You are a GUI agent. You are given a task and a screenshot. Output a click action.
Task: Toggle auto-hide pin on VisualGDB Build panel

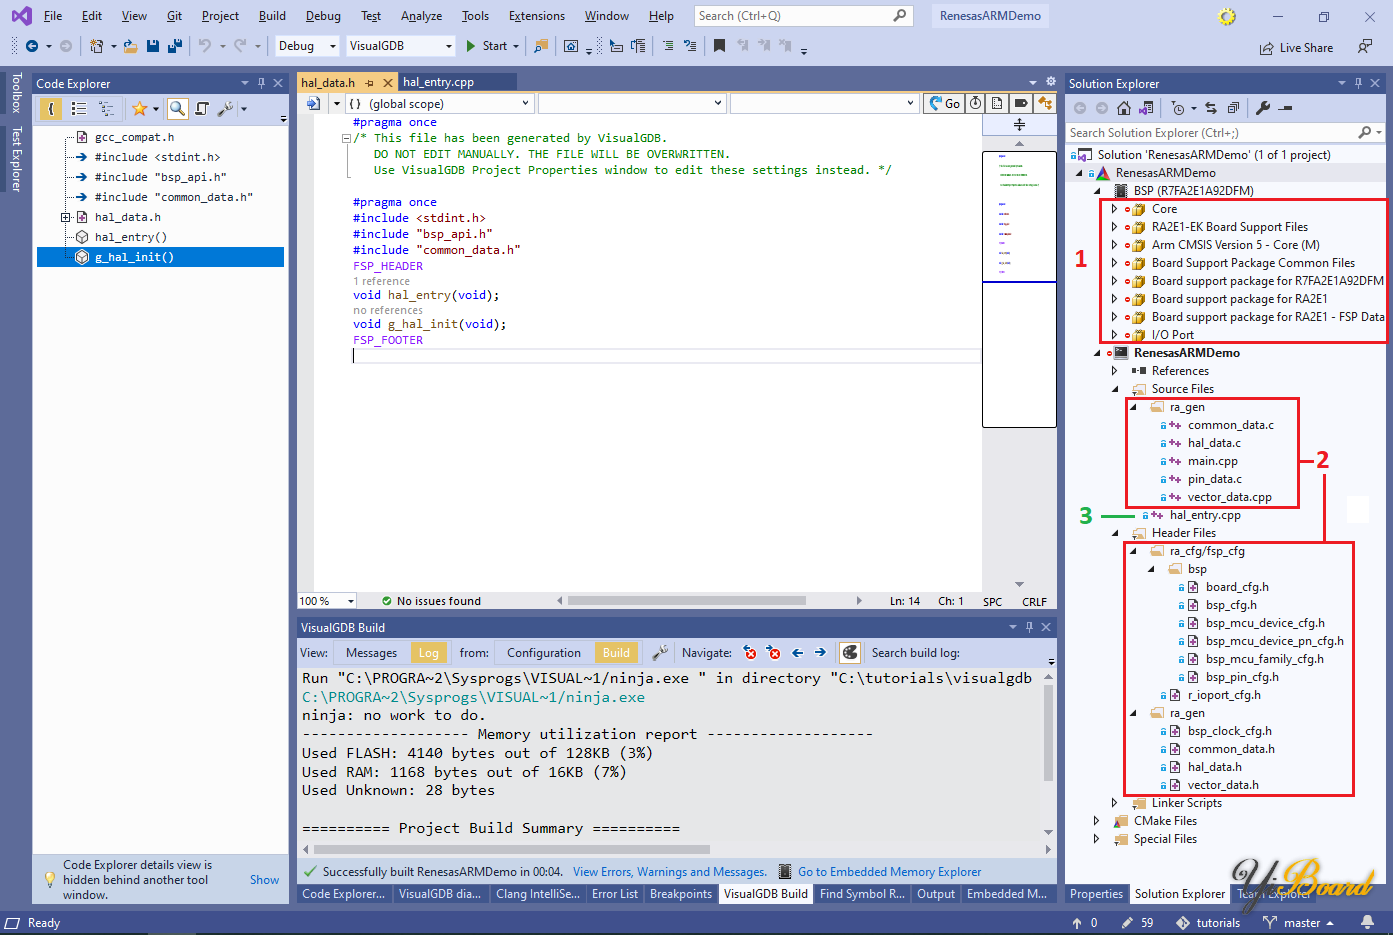[x=1029, y=627]
